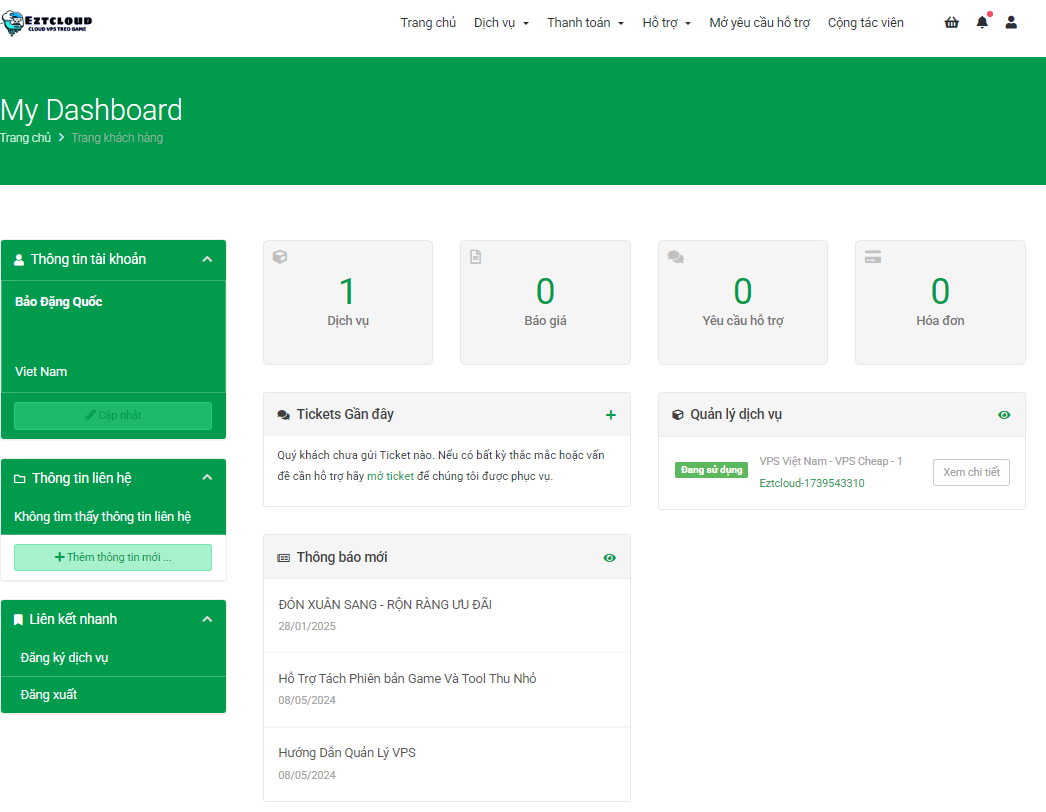
Task: Click the mở ticket link
Action: click(390, 476)
